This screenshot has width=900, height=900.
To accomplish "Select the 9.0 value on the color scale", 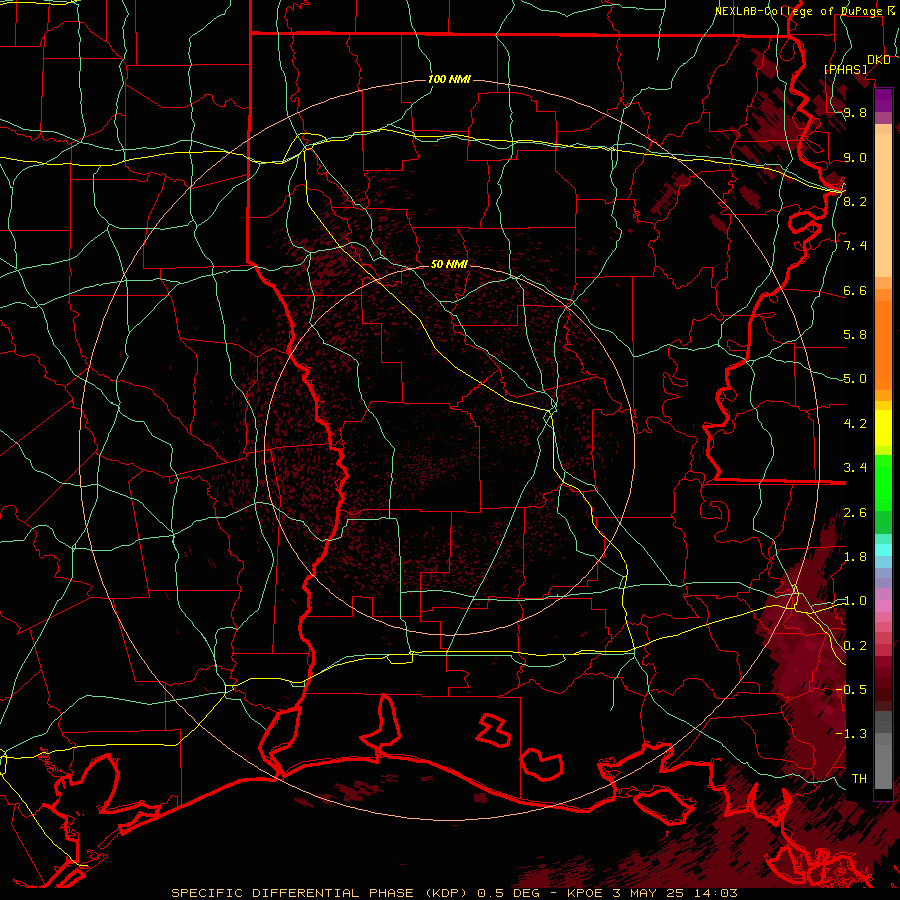I will 855,157.
